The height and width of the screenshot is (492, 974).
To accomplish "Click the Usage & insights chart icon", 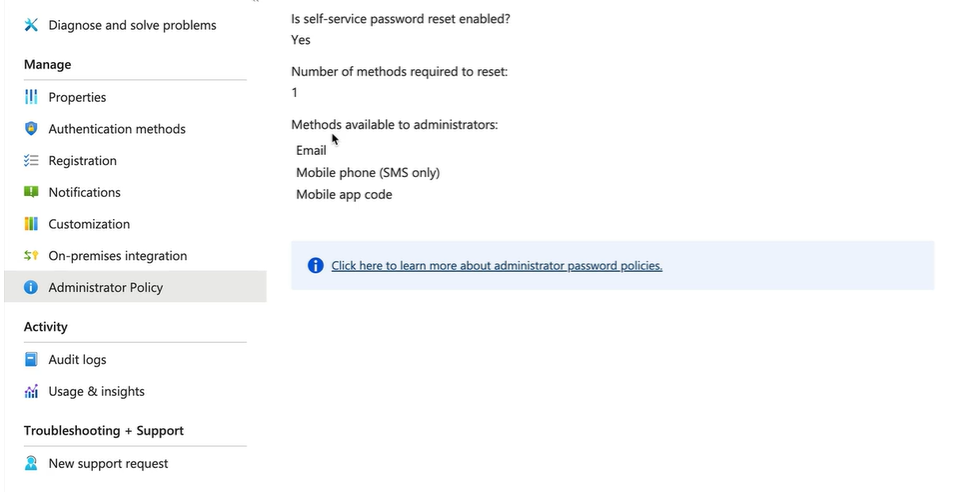I will pyautogui.click(x=31, y=391).
